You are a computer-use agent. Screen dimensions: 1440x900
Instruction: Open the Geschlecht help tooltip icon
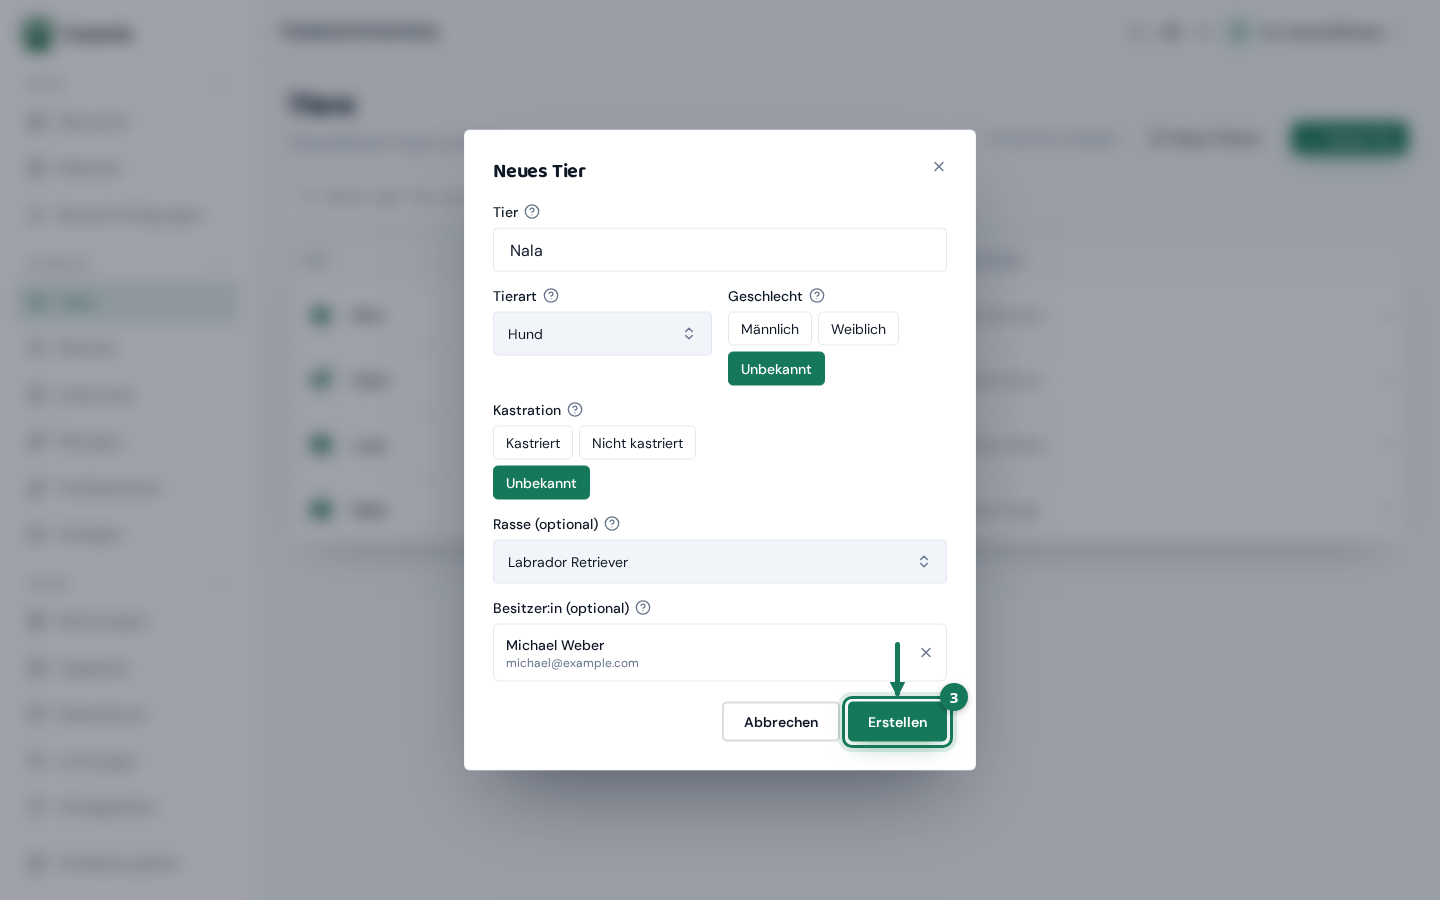tap(817, 296)
